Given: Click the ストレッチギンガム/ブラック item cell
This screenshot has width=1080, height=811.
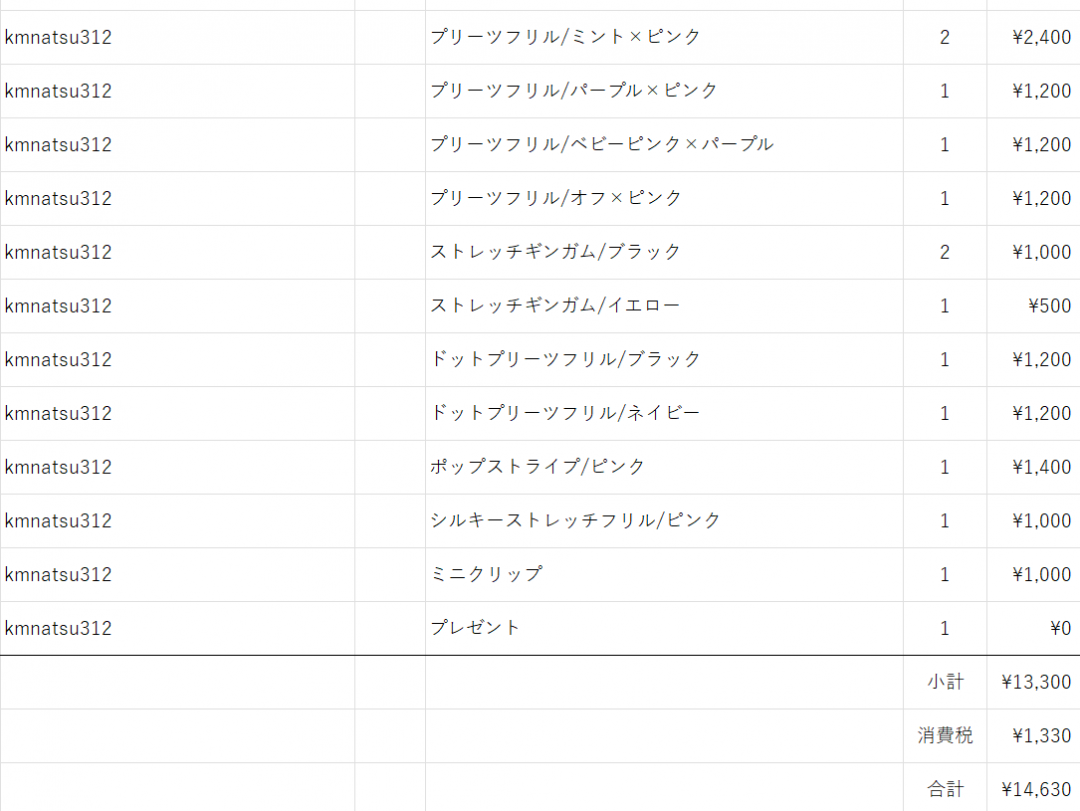Looking at the screenshot, I should (x=555, y=252).
